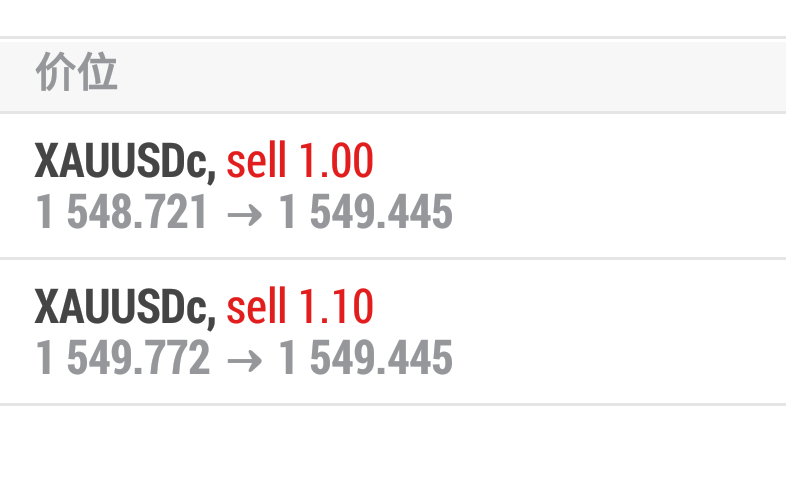Screen dimensions: 786x489
Task: Select the XAUUSDc sell 1.10 position row
Action: tap(393, 332)
